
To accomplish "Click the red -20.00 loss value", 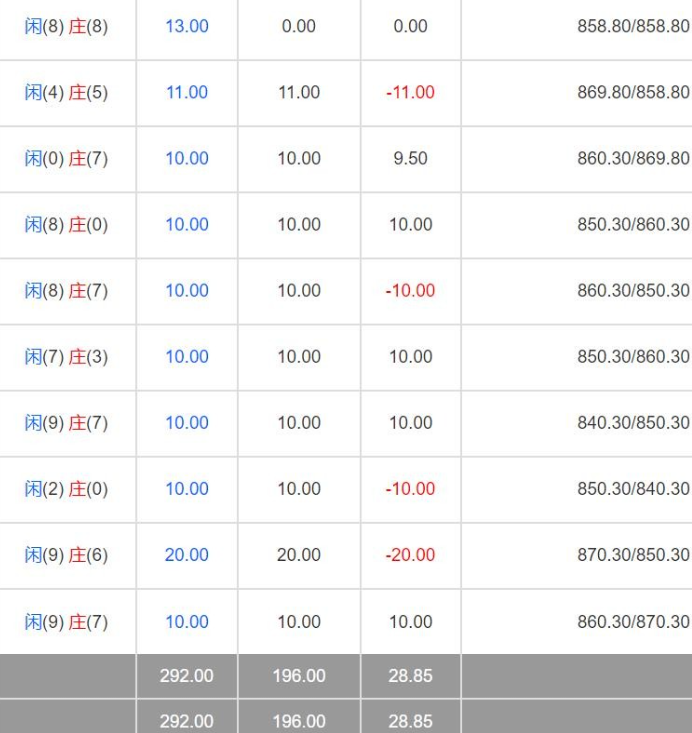I will click(410, 555).
